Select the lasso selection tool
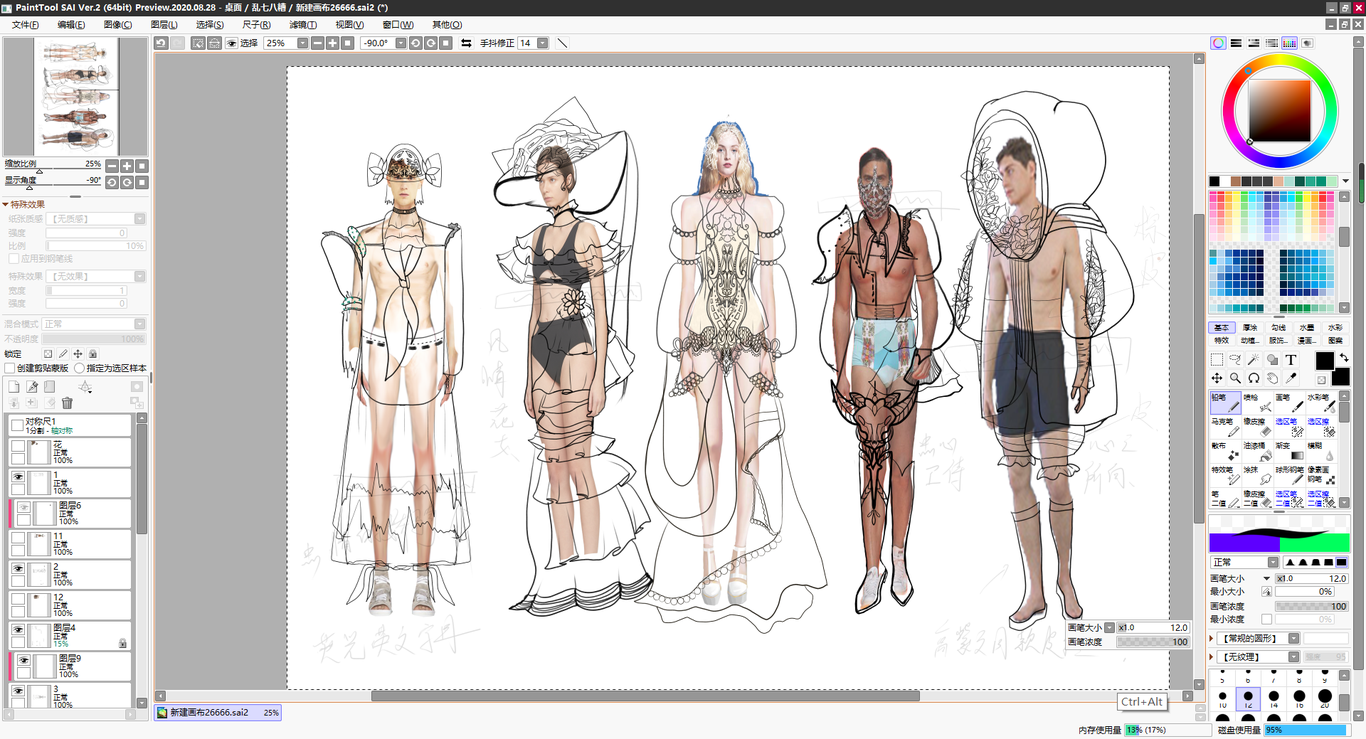 click(x=1235, y=360)
